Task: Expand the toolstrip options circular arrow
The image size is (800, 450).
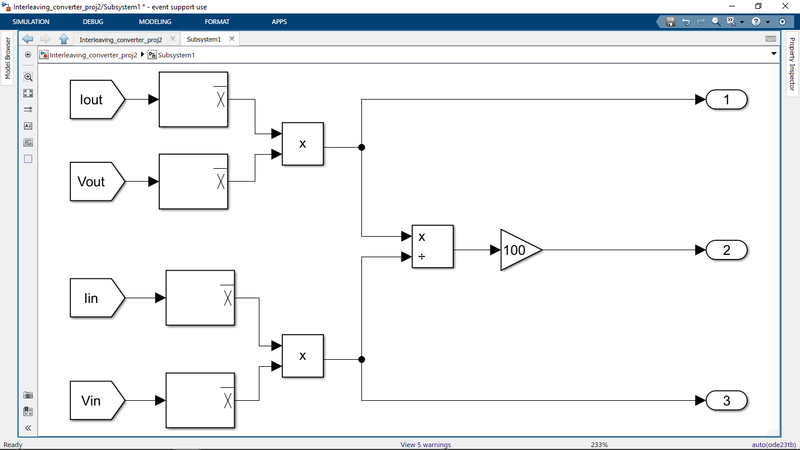Action: click(783, 21)
